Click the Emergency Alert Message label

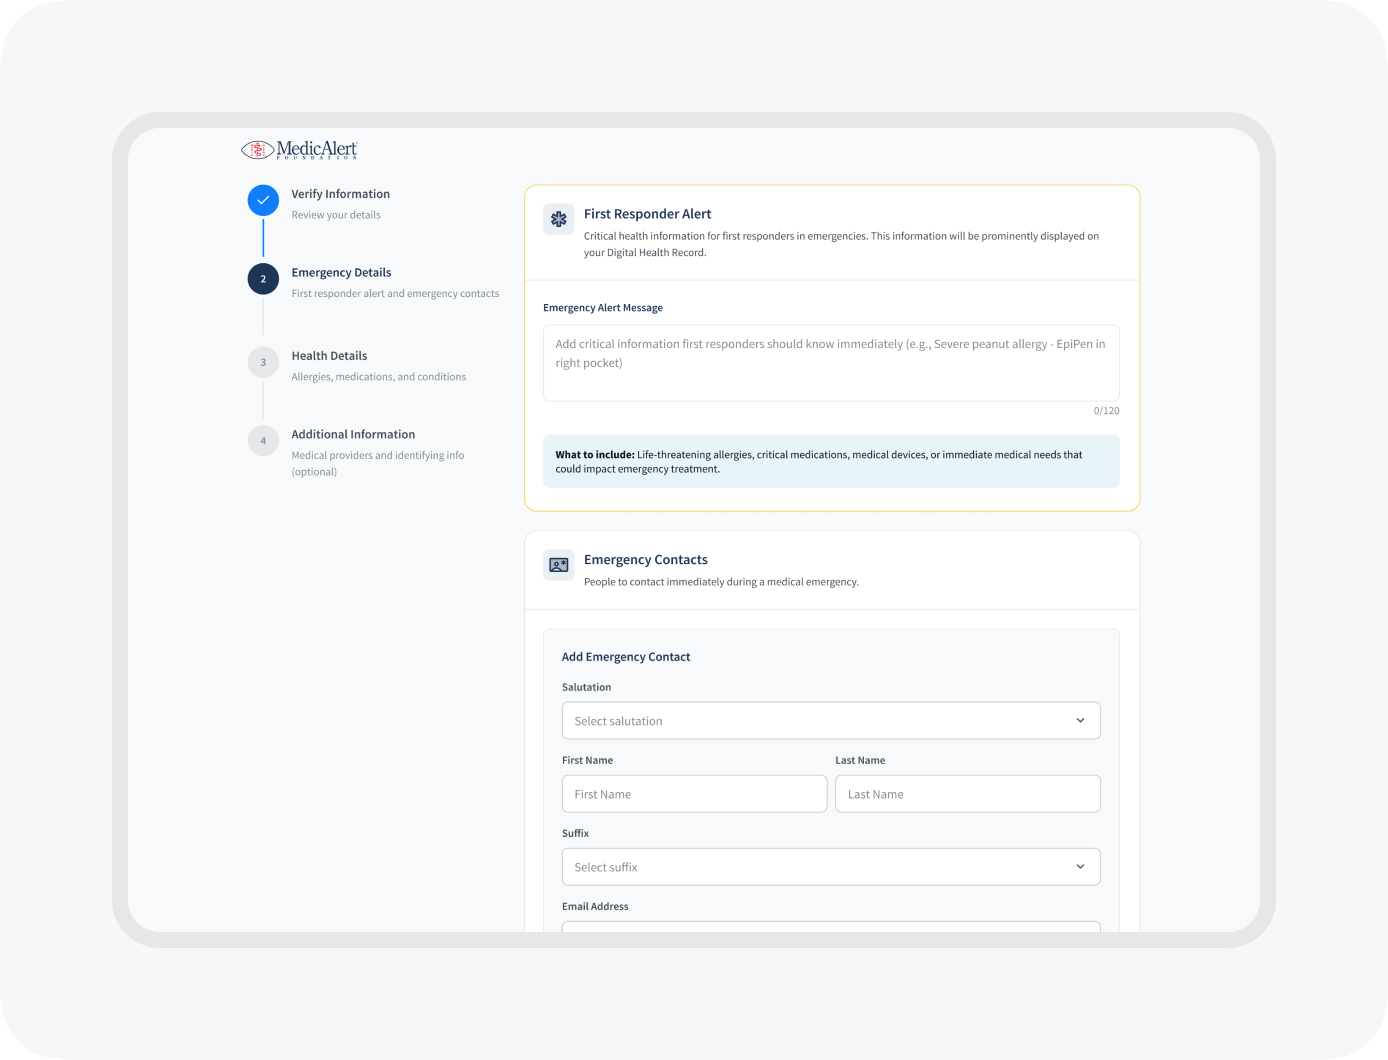603,308
